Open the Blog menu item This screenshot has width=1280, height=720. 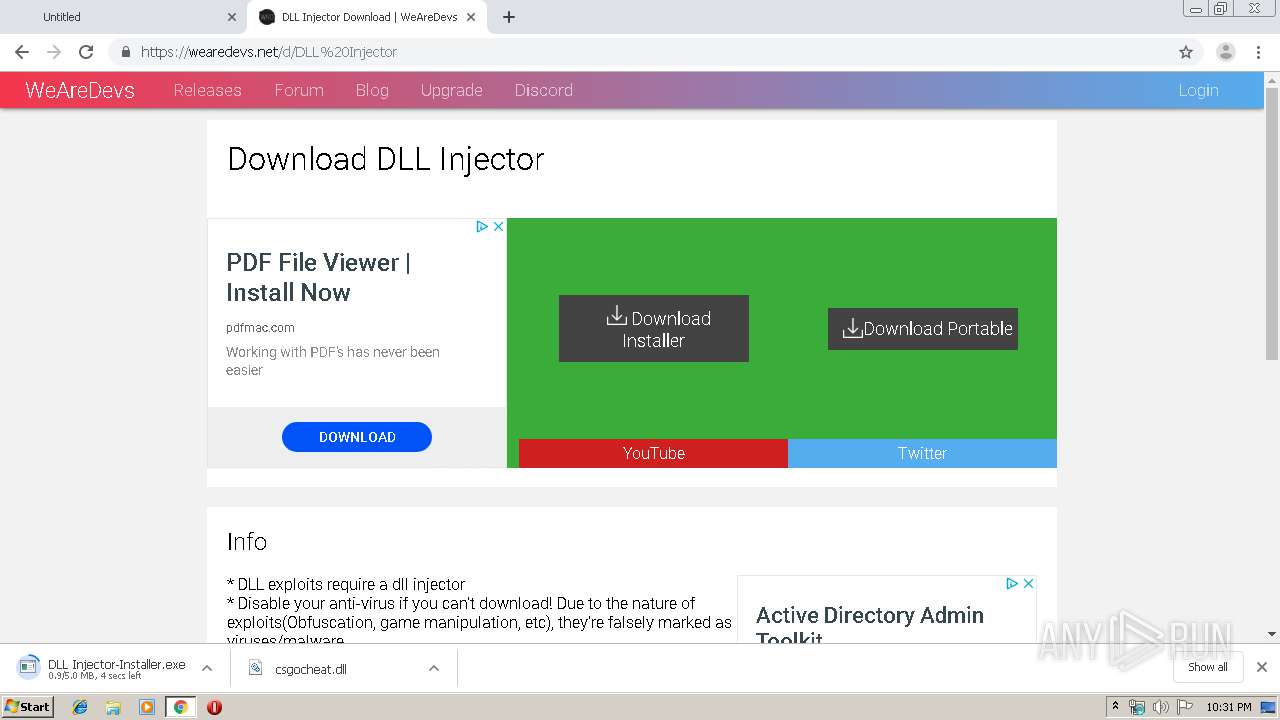tap(372, 90)
